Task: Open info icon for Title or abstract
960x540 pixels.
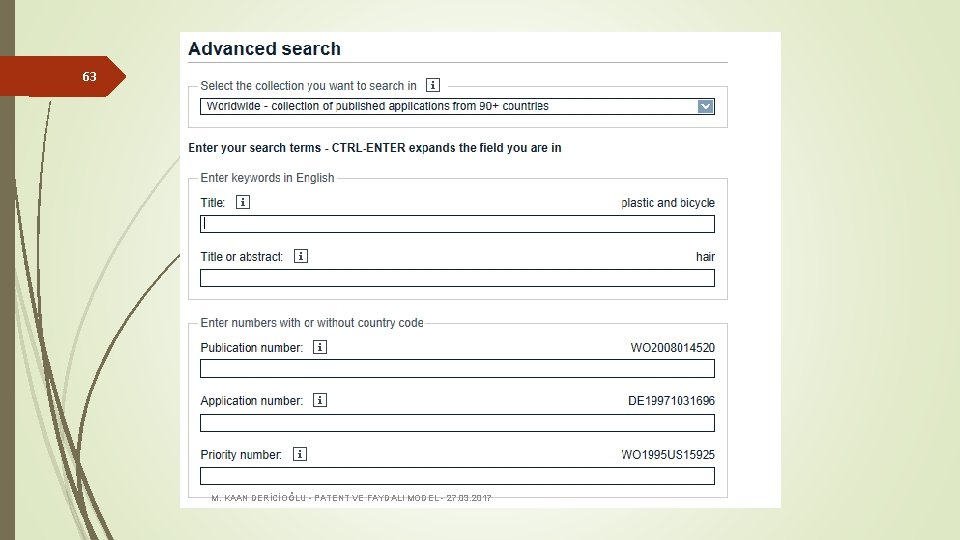Action: pos(301,256)
